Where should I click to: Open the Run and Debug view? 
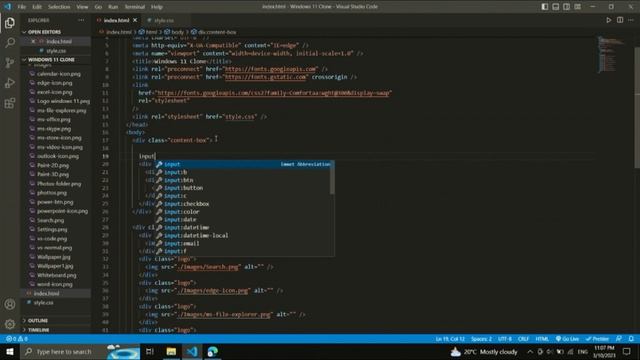tap(10, 83)
